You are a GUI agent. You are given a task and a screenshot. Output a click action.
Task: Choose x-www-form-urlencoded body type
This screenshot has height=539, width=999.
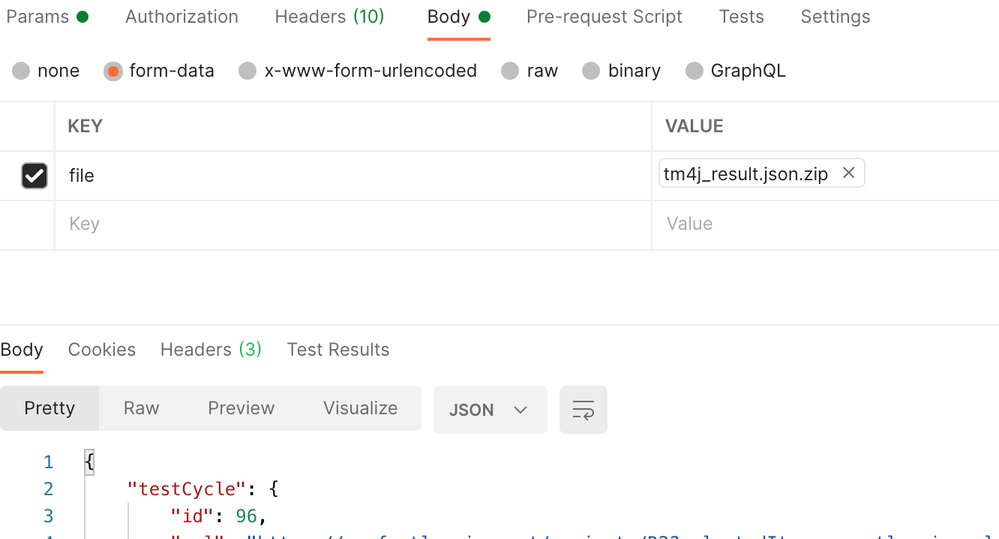point(248,71)
